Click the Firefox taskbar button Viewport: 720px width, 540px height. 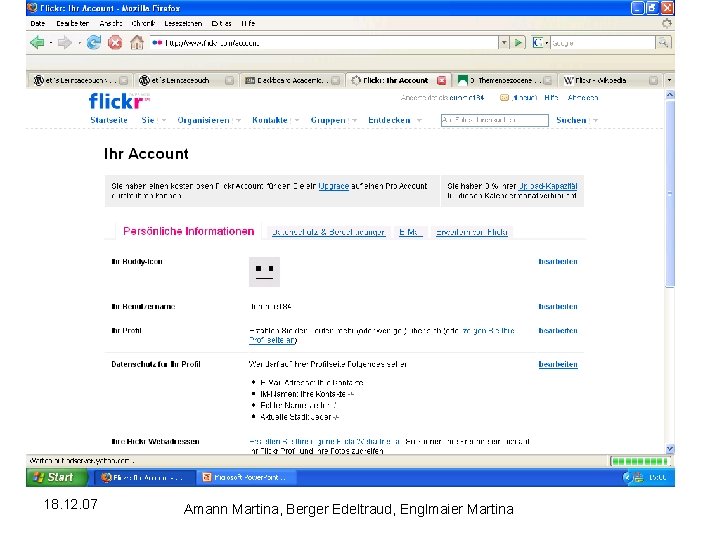[x=144, y=478]
